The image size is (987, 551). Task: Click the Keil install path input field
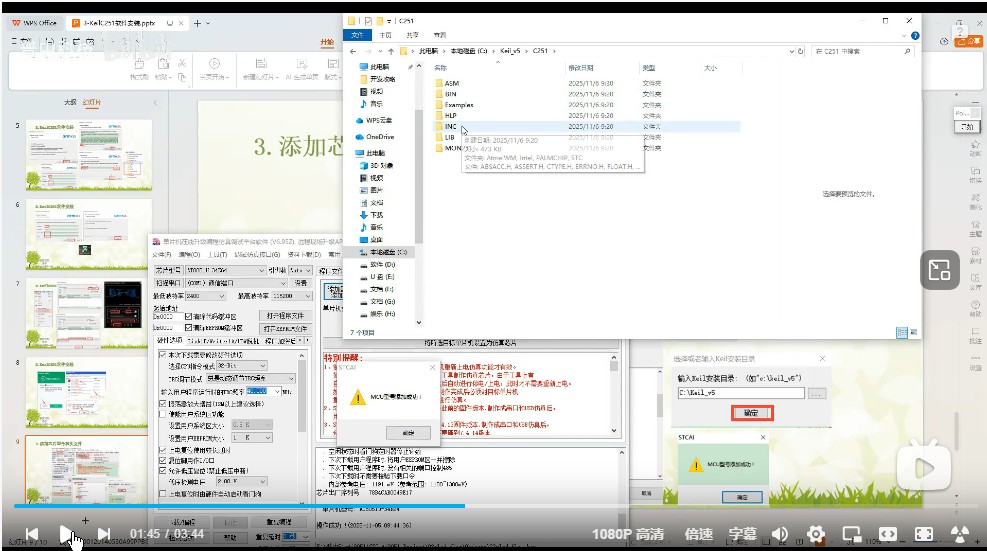[740, 393]
